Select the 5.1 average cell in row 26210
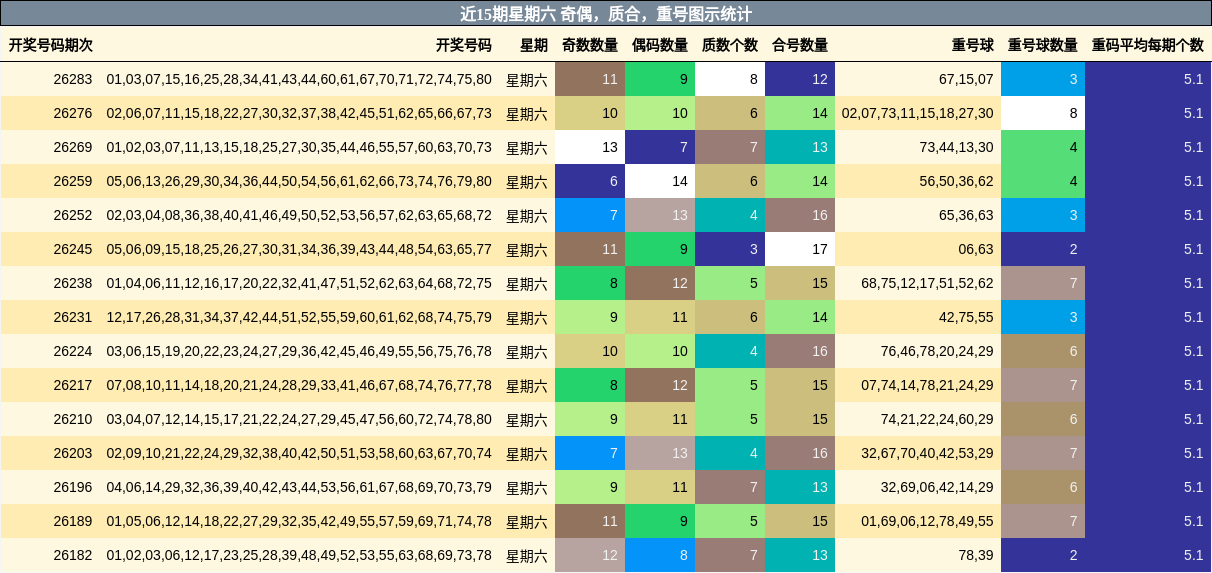The image size is (1212, 573). coord(1148,419)
